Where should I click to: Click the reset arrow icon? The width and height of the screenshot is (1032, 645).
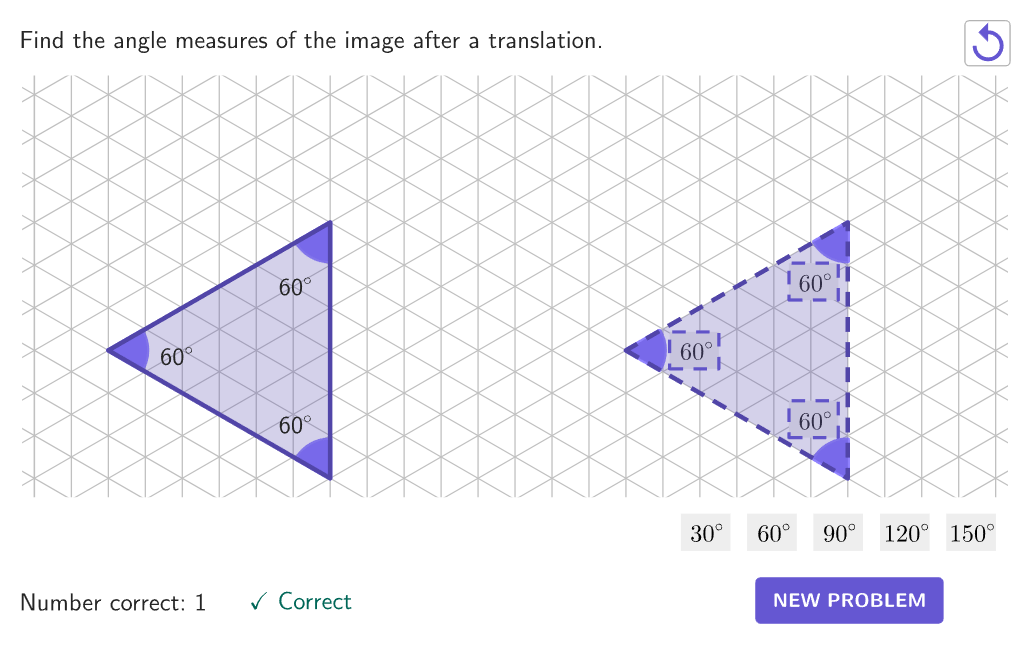coord(987,43)
